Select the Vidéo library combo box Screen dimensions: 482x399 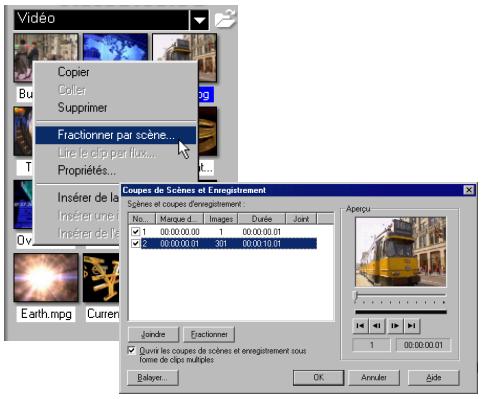pos(111,20)
